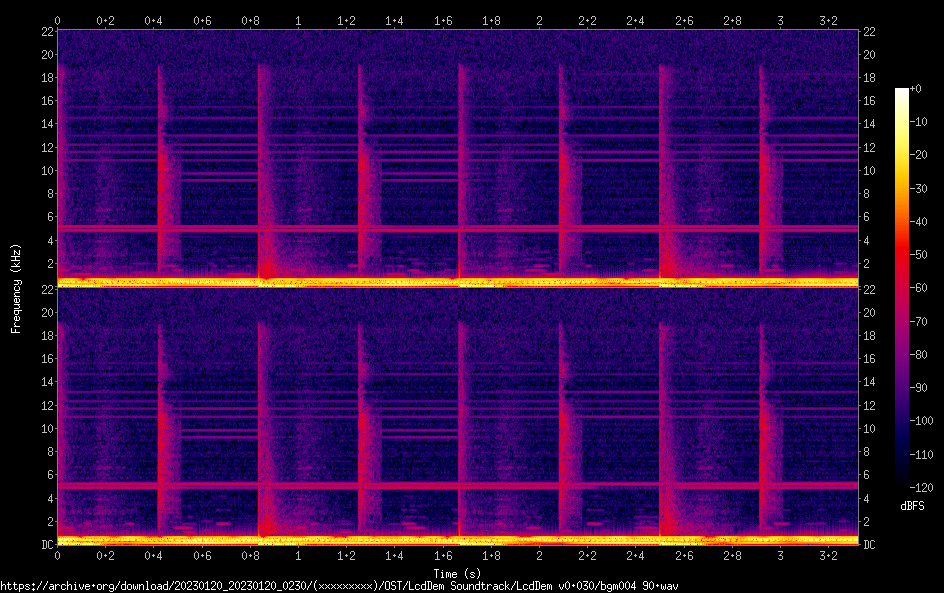Image resolution: width=944 pixels, height=593 pixels.
Task: Click the 10 kHz label on upper-left frequency axis
Action: coord(46,170)
